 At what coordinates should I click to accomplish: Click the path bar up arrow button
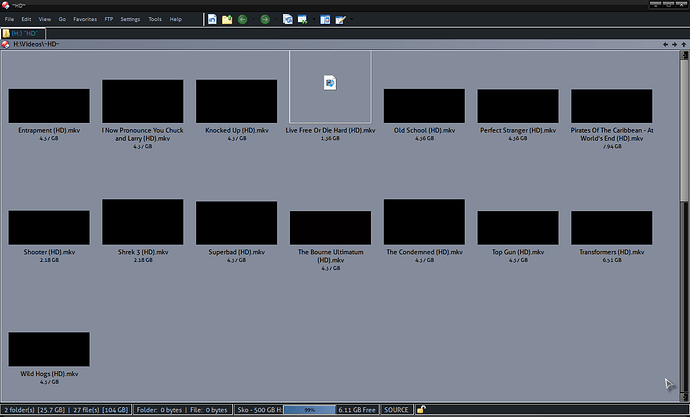[x=683, y=44]
